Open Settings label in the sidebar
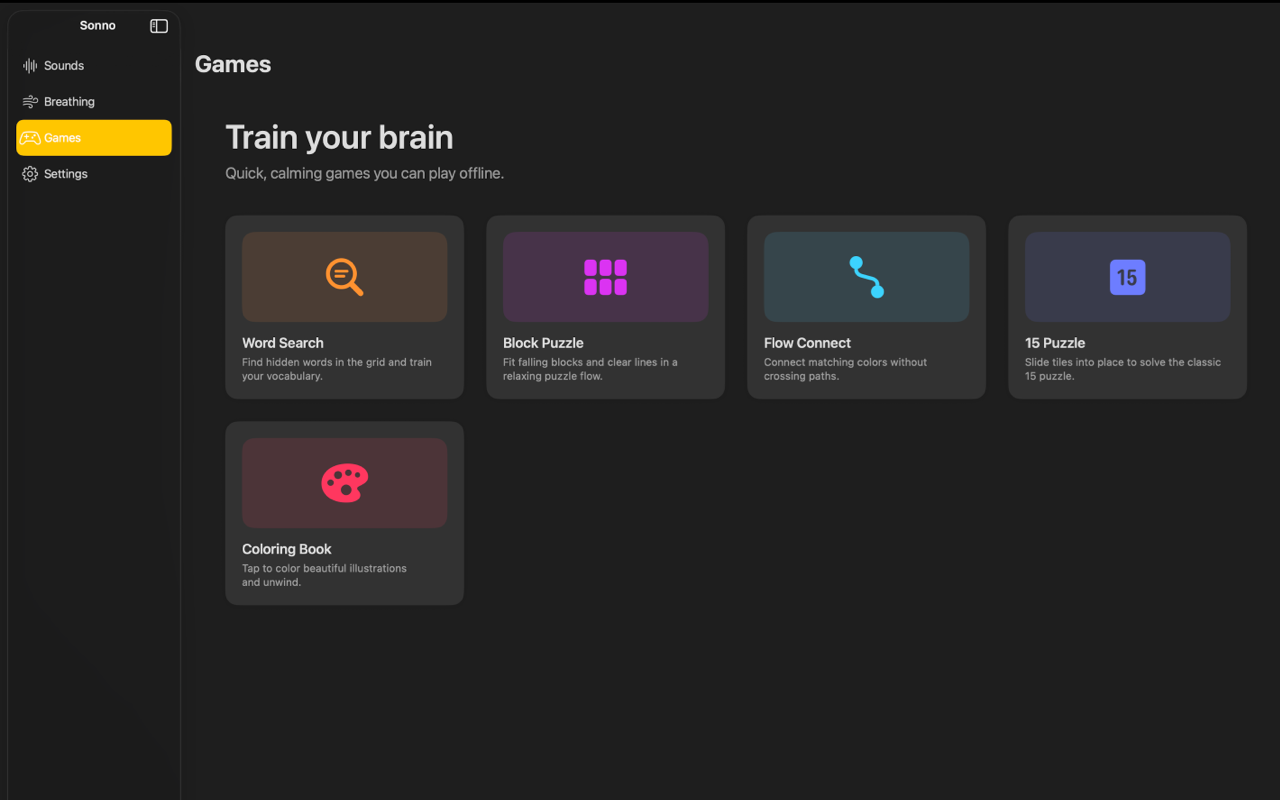 pos(66,174)
